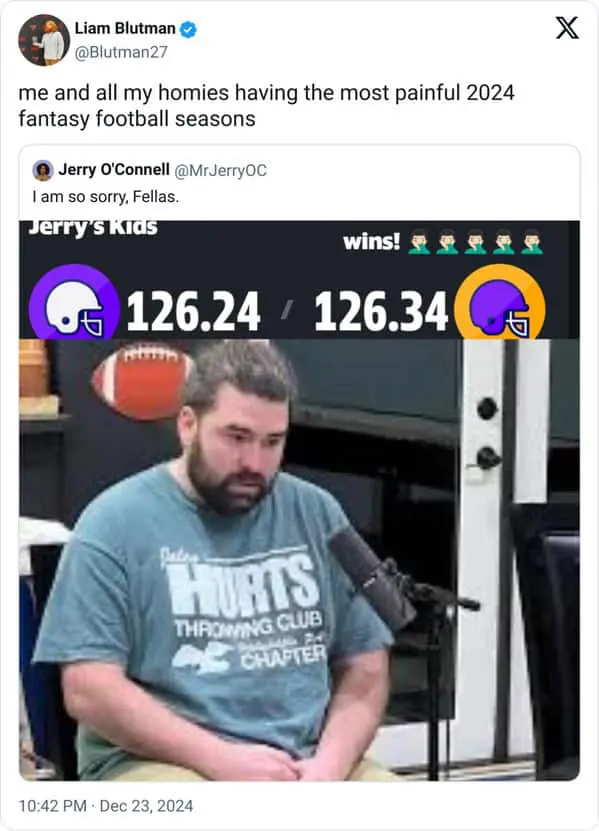The image size is (599, 831).
Task: Click the X logo icon
Action: [567, 28]
